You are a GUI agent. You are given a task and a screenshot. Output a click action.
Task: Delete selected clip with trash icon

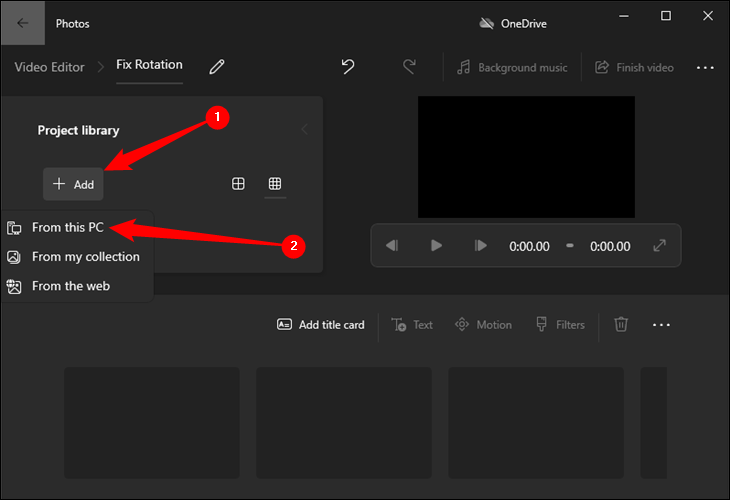[621, 325]
